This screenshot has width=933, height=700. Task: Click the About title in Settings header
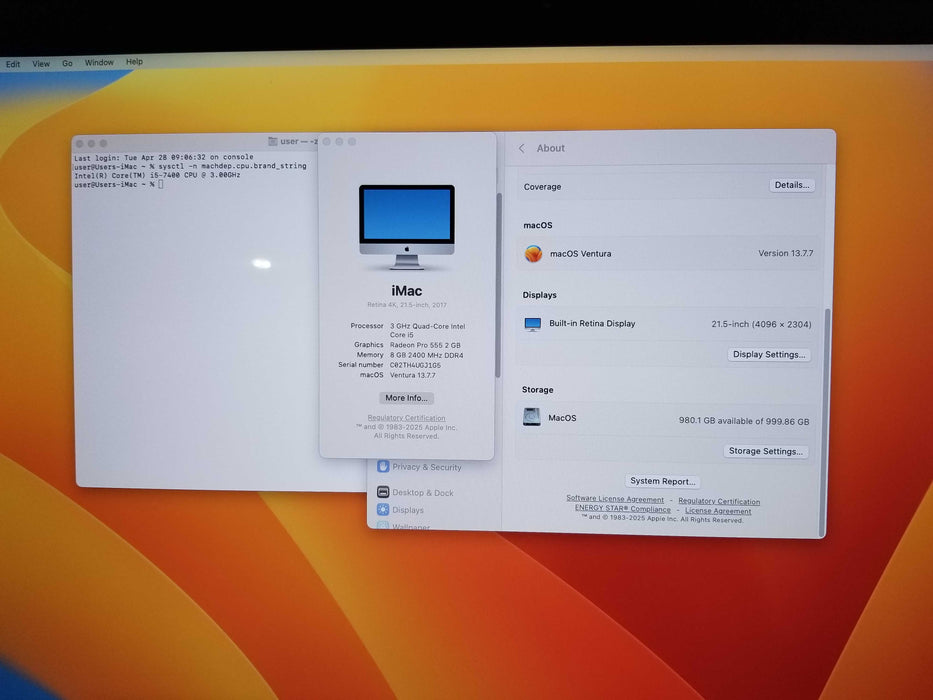click(x=550, y=148)
